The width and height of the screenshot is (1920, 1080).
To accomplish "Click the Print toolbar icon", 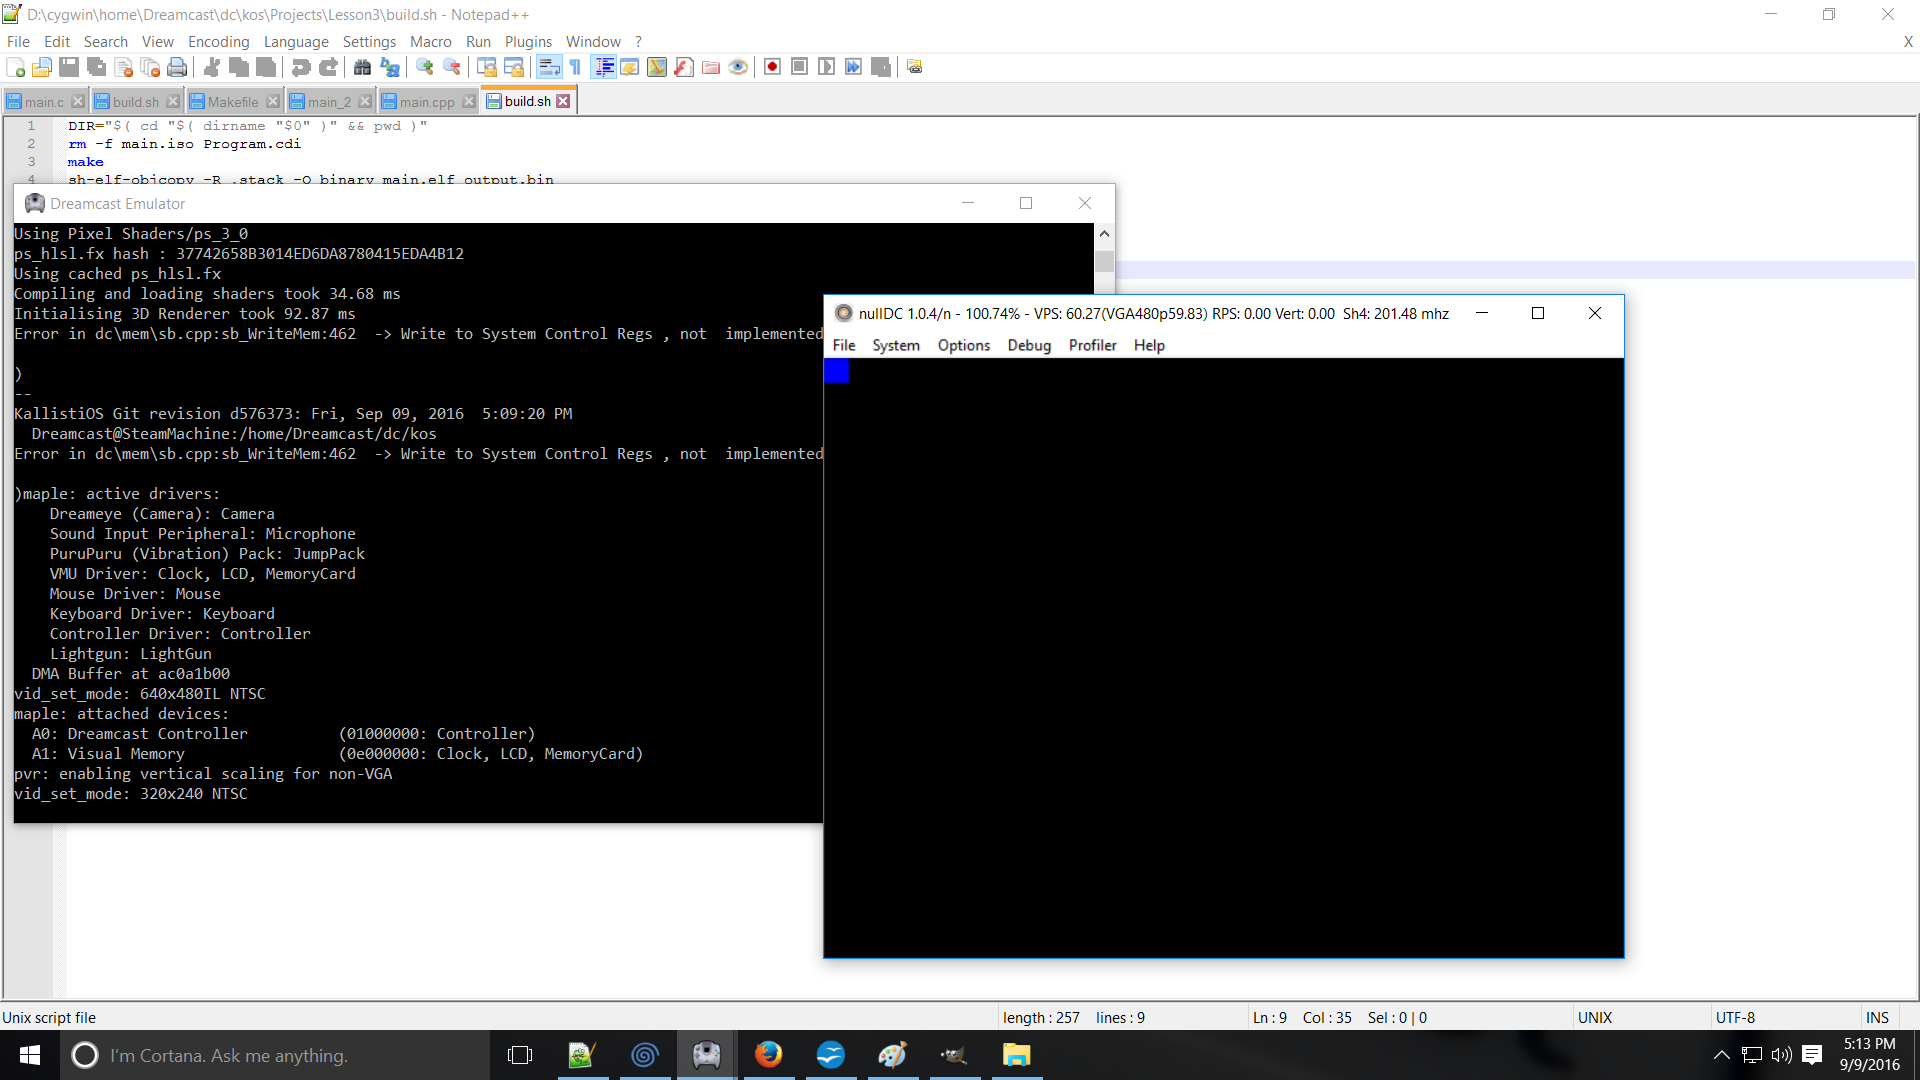I will click(177, 67).
